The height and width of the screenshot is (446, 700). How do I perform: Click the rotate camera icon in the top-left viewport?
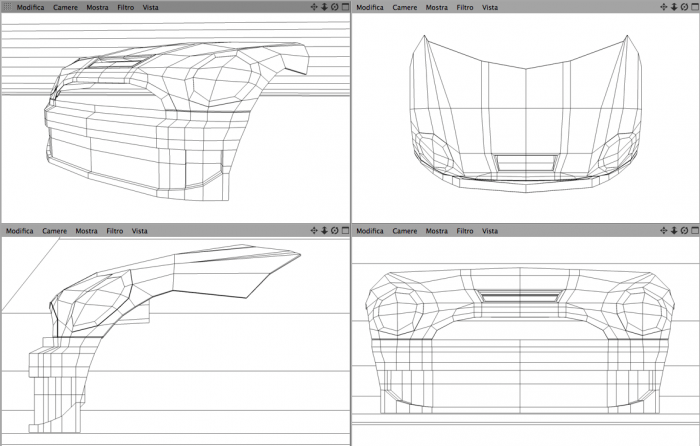pyautogui.click(x=335, y=7)
